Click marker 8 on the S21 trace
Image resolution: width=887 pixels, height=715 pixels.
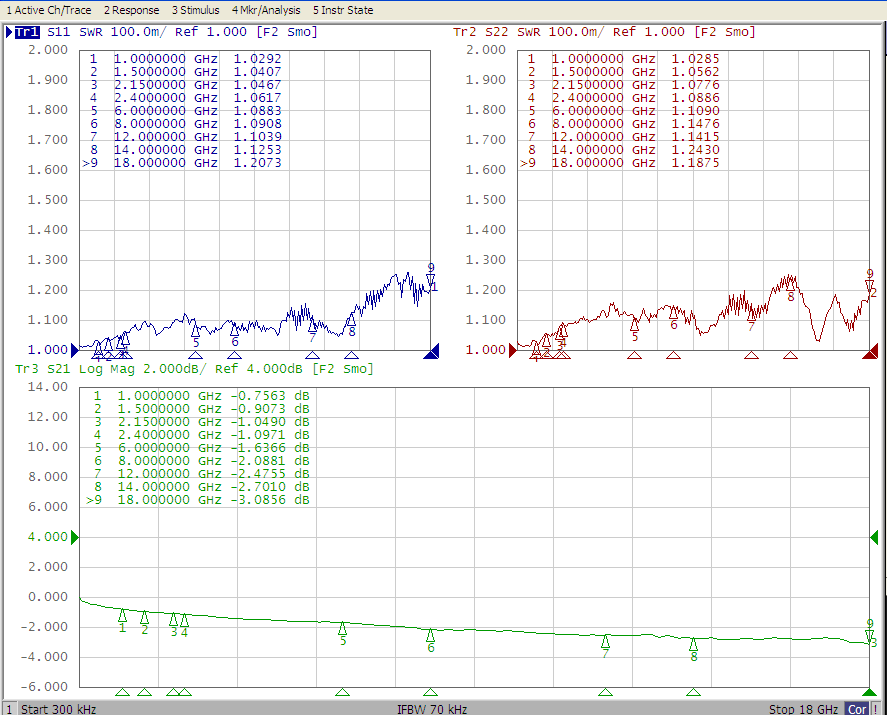pyautogui.click(x=694, y=644)
